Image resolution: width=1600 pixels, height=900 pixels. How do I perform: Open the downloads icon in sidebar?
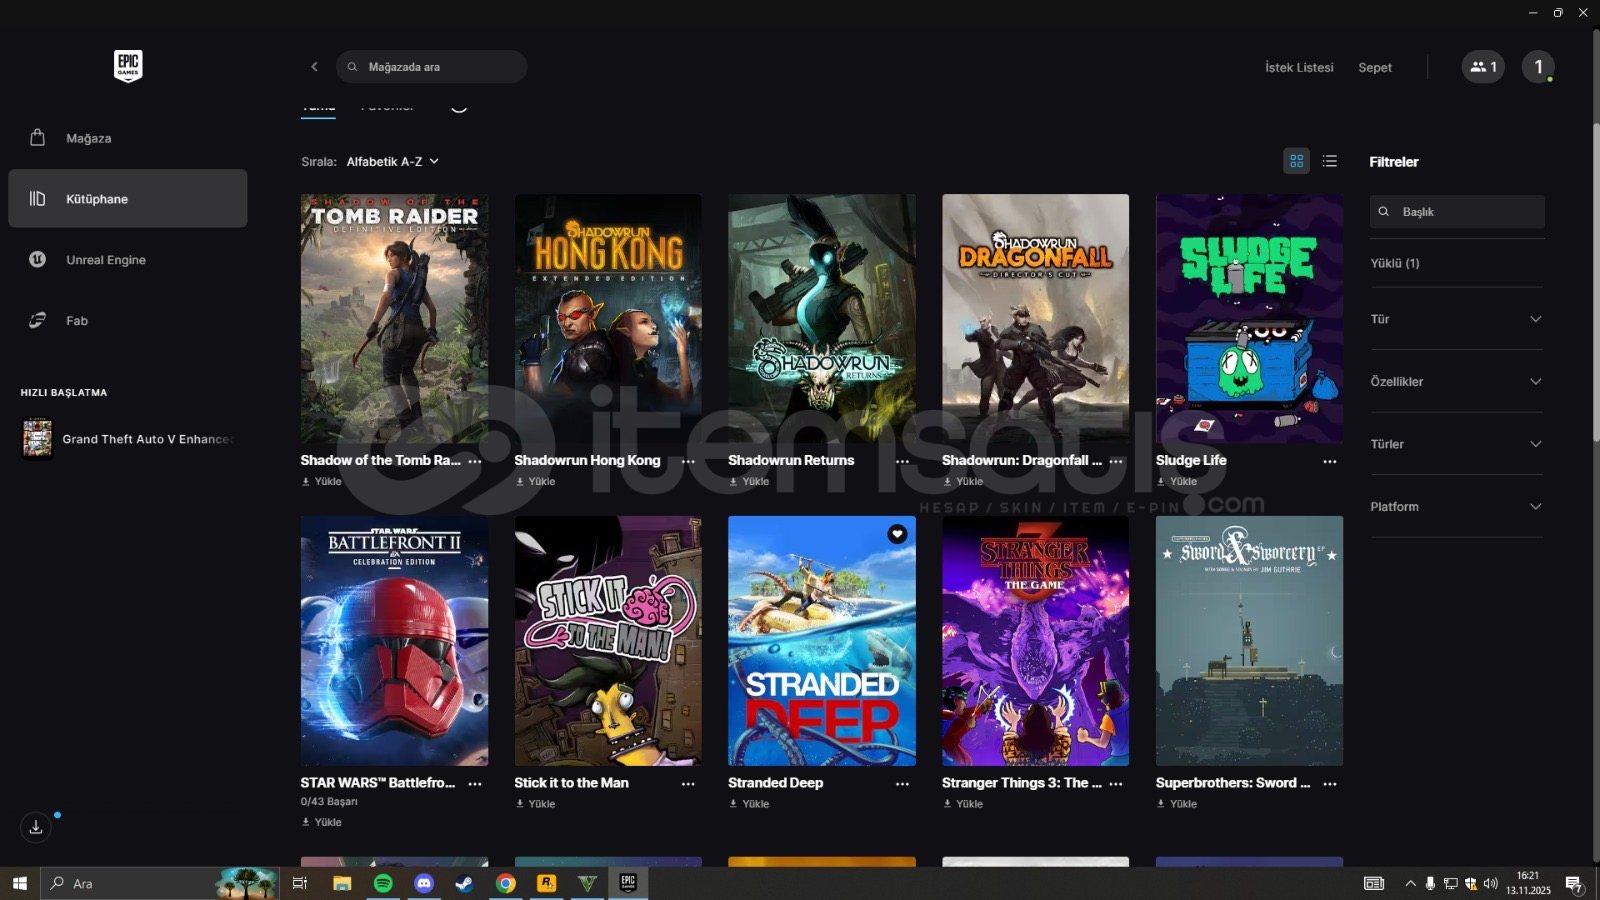point(36,827)
